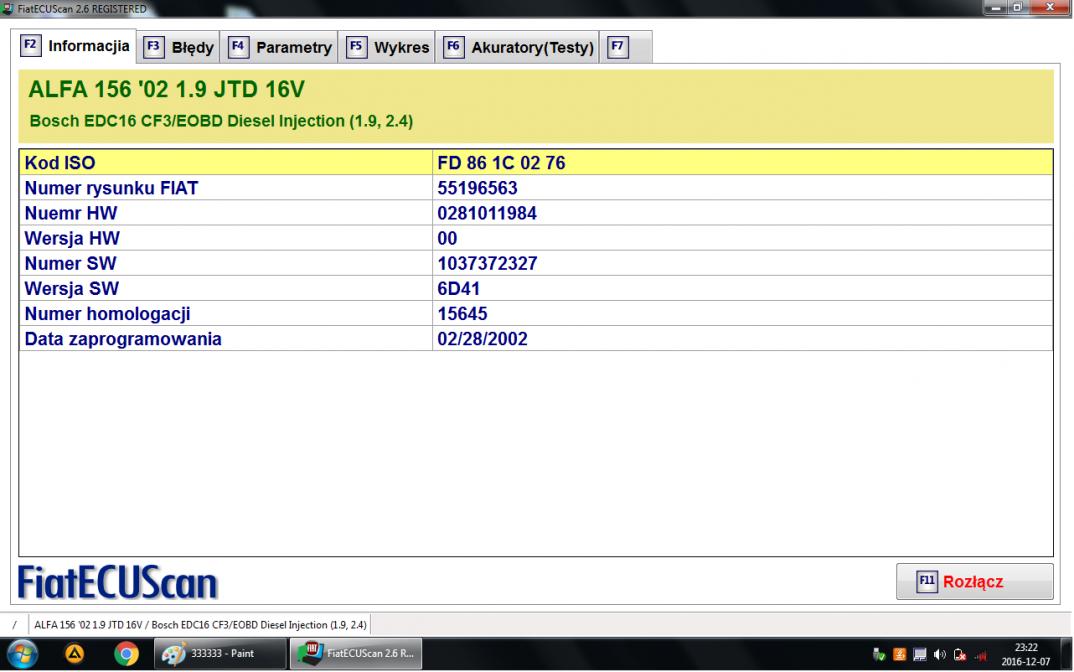1074x672 pixels.
Task: Select programming date 02/28/2002
Action: [x=482, y=339]
